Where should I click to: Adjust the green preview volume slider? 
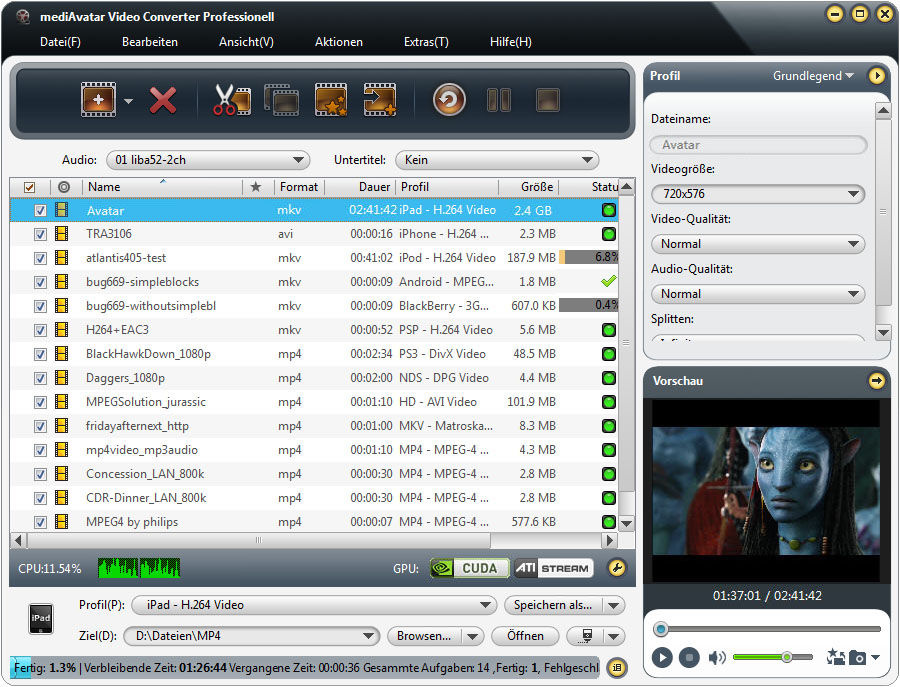pos(773,657)
